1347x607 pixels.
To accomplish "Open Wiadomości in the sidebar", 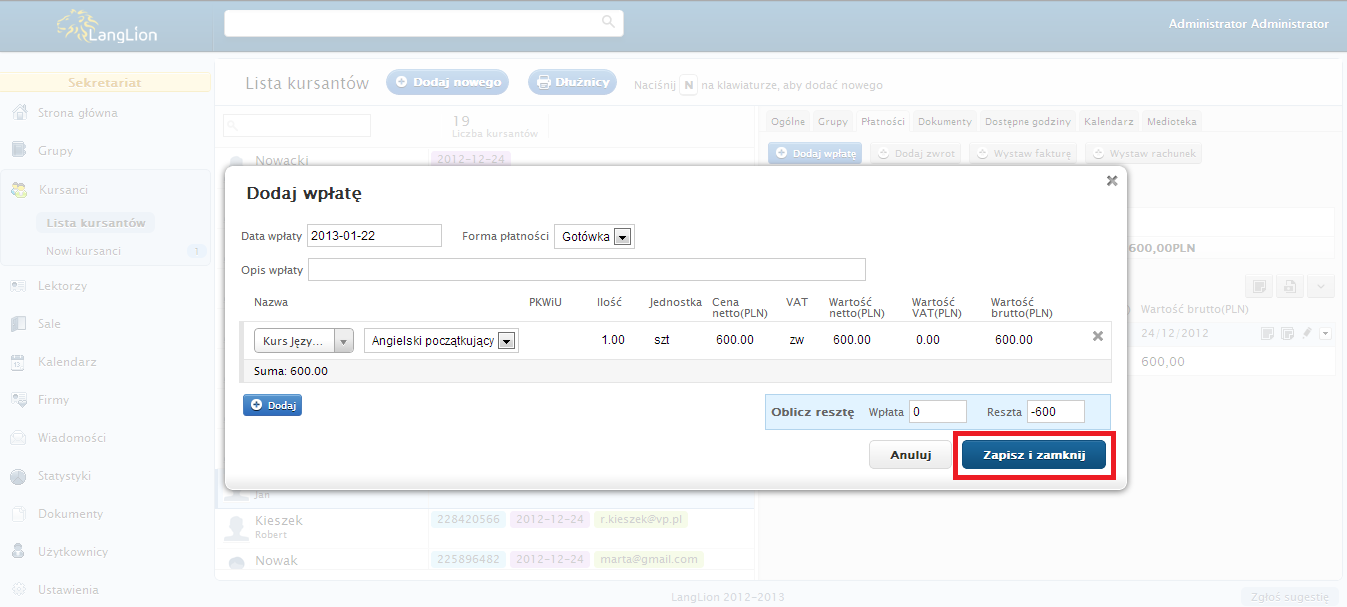I will pos(71,438).
